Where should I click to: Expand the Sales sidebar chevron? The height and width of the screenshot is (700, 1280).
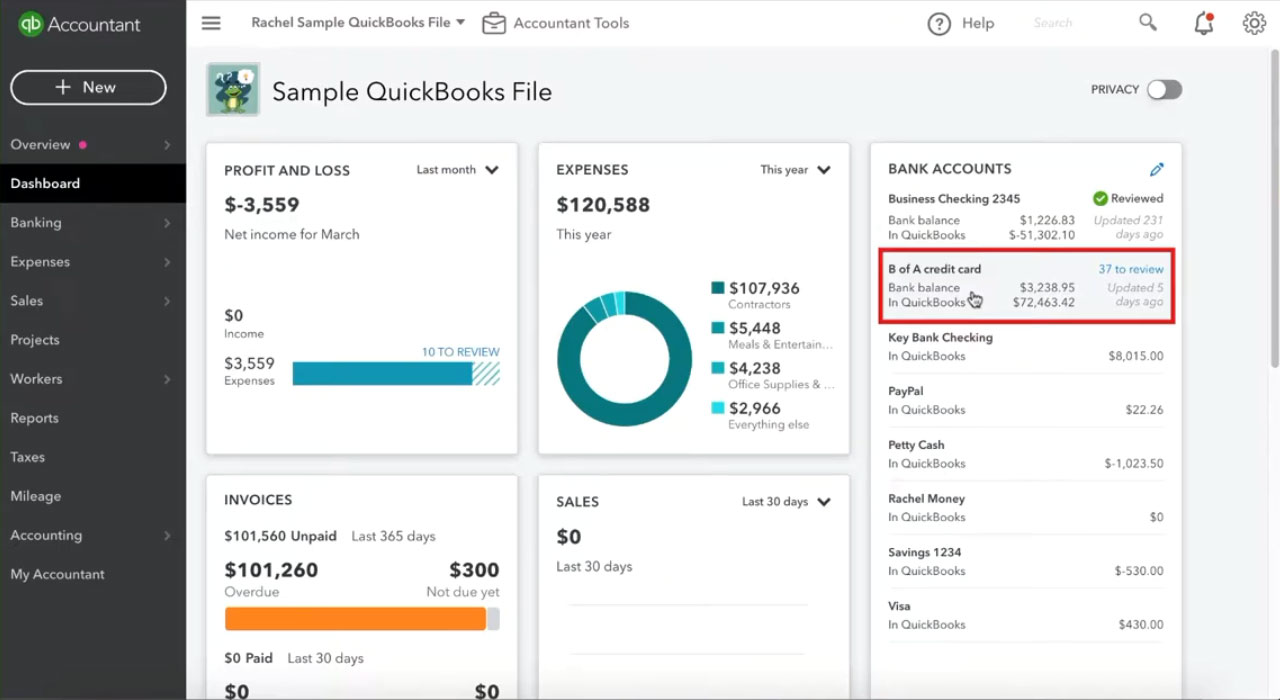[167, 301]
